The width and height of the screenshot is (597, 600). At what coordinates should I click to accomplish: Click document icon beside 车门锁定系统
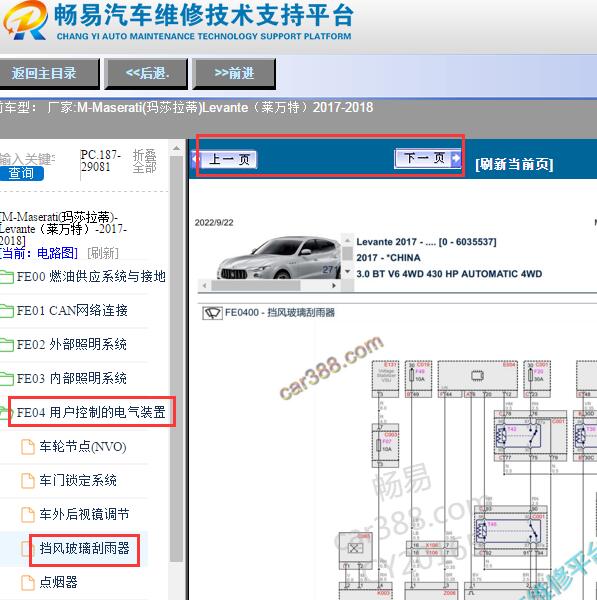(x=28, y=481)
